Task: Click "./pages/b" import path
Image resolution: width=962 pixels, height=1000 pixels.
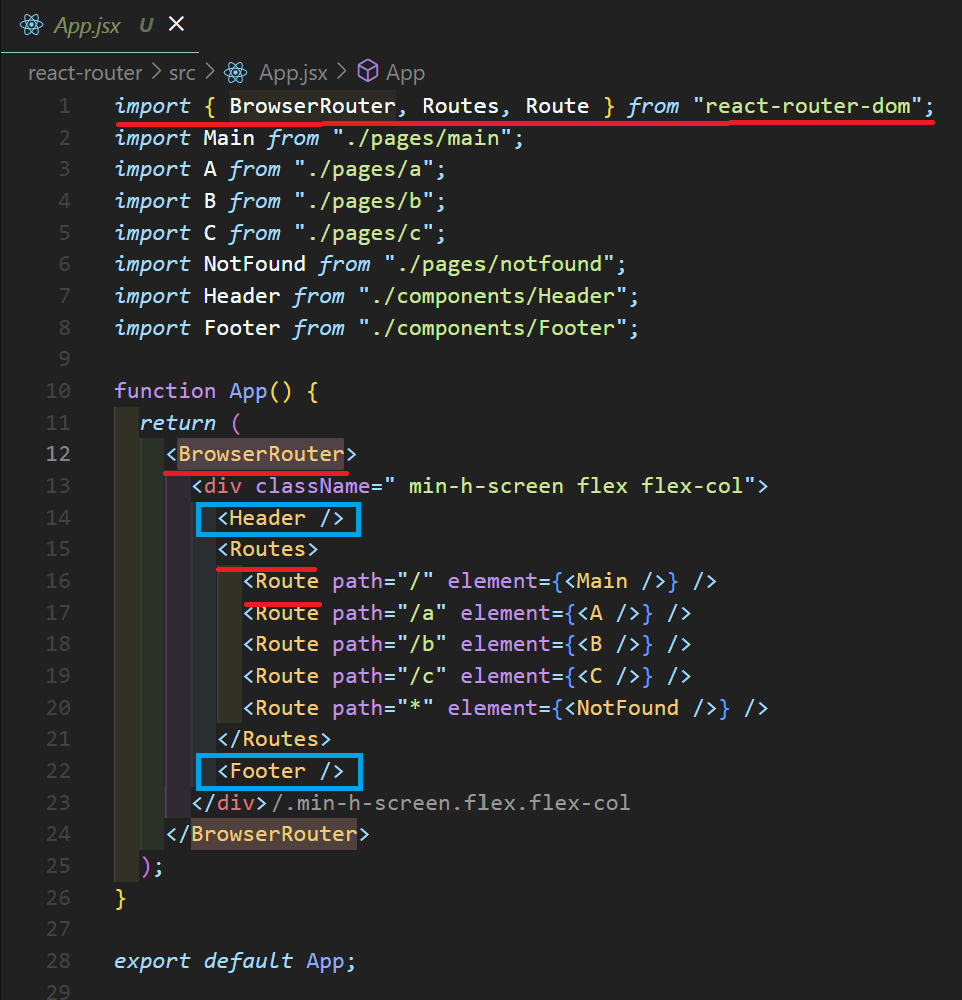Action: coord(364,202)
